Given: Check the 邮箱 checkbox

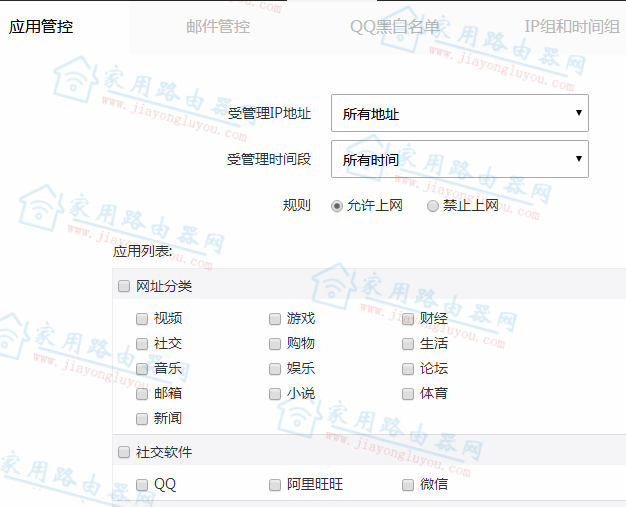Looking at the screenshot, I should [142, 394].
